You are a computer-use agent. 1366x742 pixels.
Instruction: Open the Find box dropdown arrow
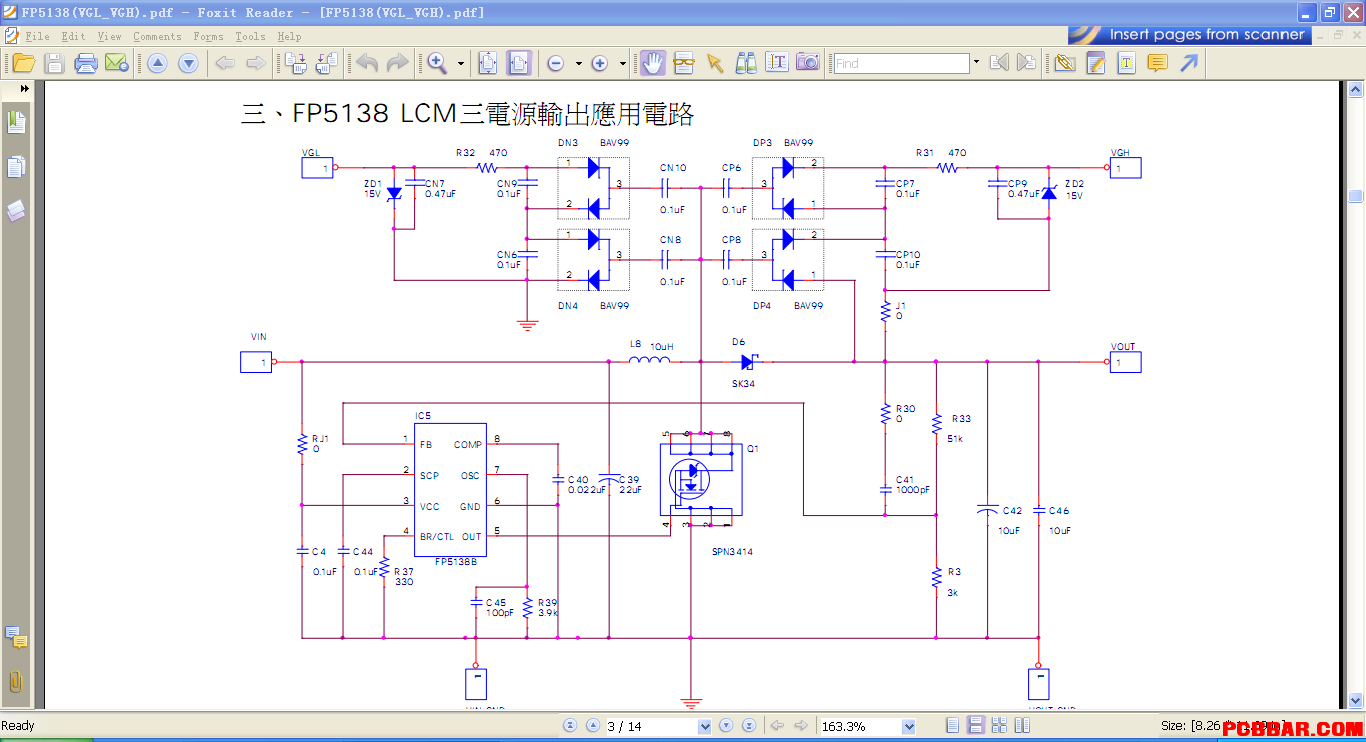976,63
